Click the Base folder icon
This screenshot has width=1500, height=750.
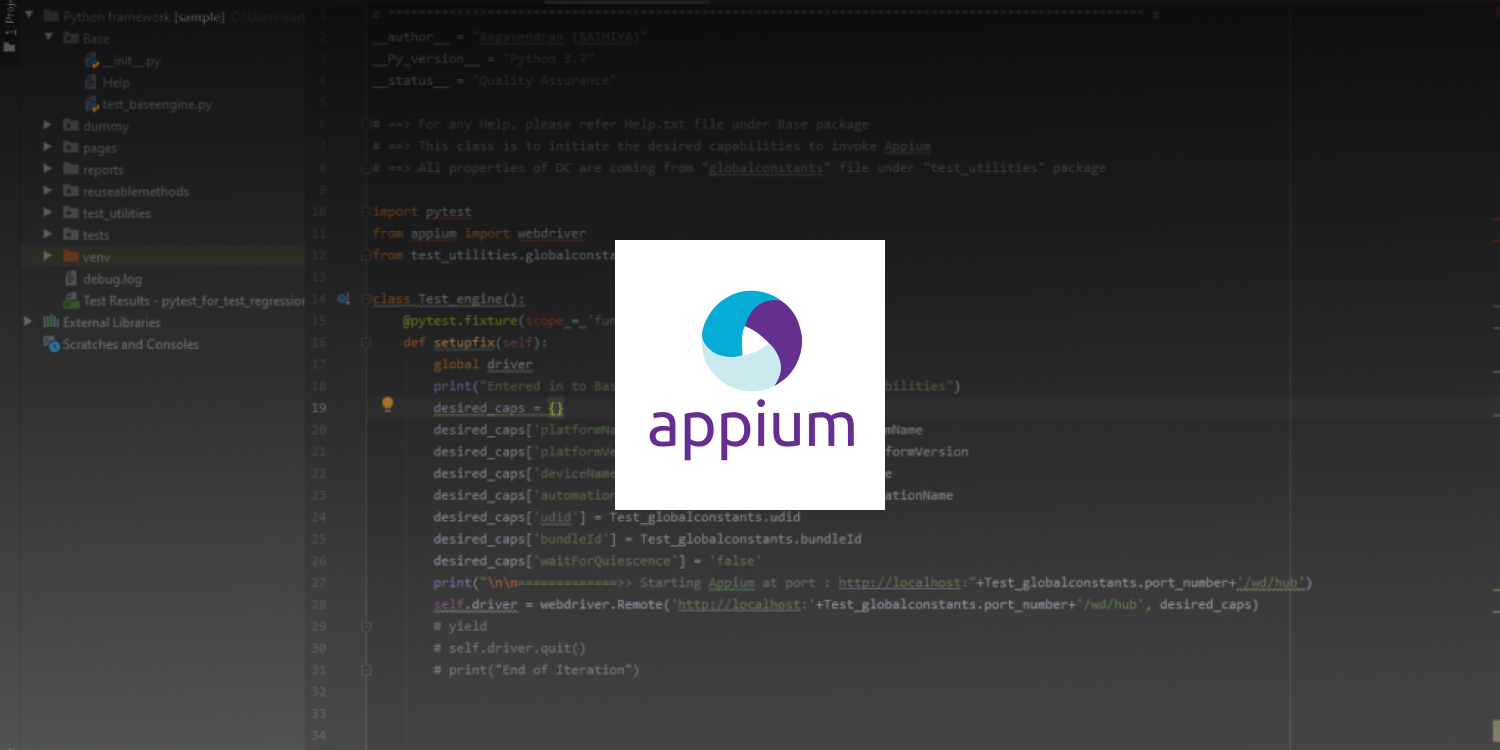click(71, 38)
